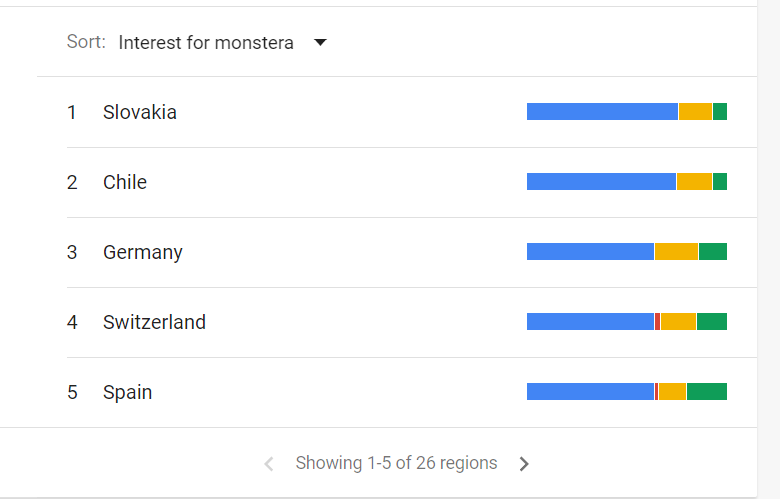
Task: Click Spain's green bar segment
Action: [x=707, y=392]
